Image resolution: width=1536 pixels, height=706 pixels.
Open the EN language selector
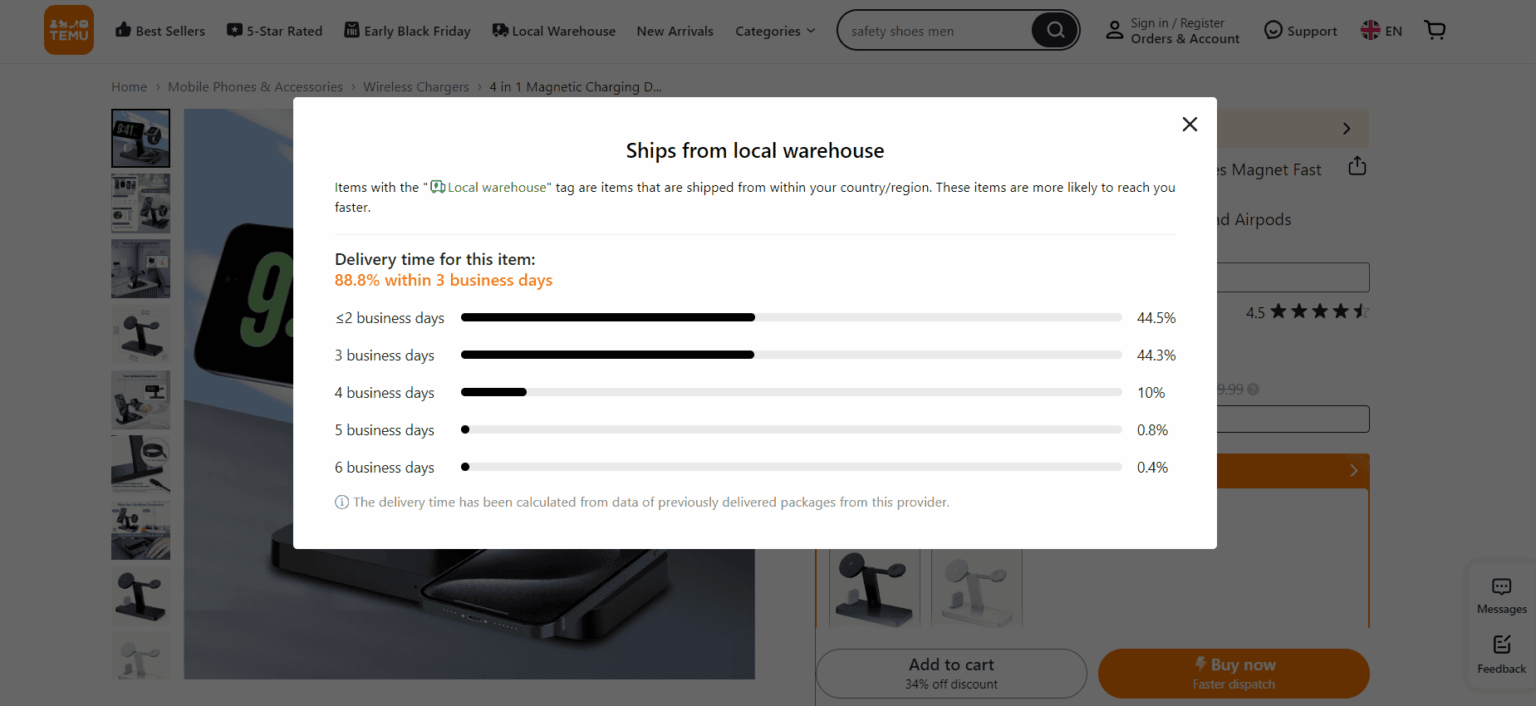click(1381, 31)
